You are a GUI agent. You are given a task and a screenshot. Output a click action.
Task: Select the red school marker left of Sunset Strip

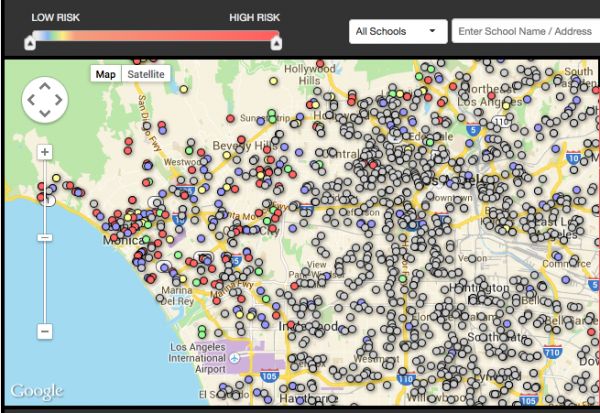230,119
